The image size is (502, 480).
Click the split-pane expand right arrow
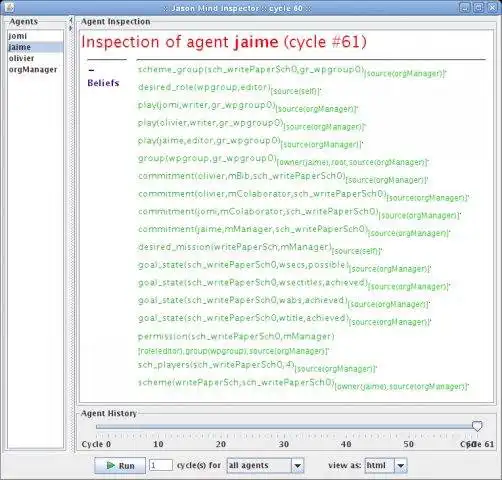pos(70,28)
